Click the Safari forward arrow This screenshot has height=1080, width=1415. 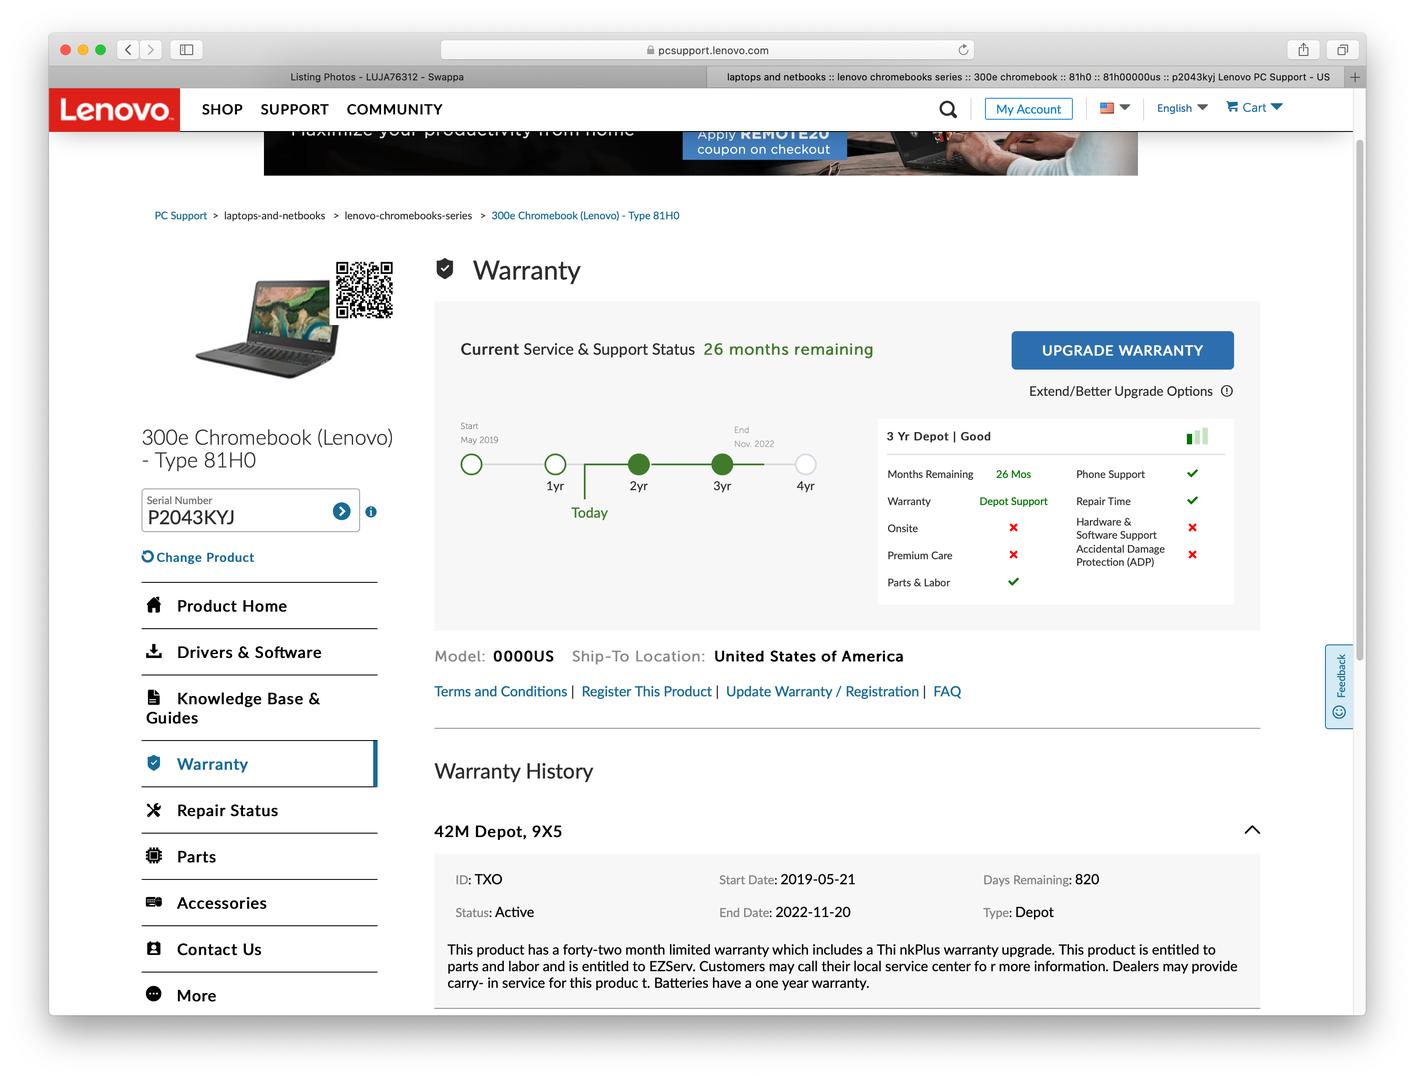pos(151,49)
